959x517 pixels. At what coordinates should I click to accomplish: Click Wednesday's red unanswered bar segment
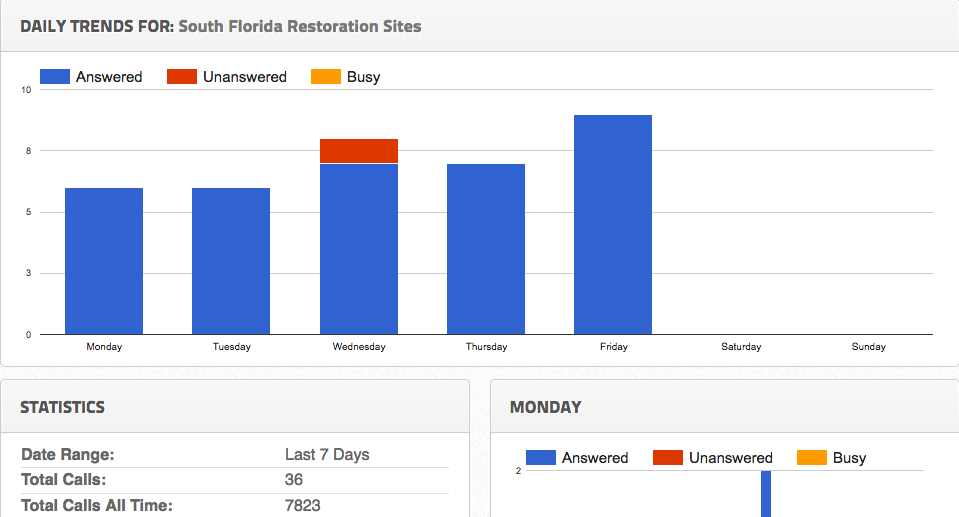click(x=359, y=151)
